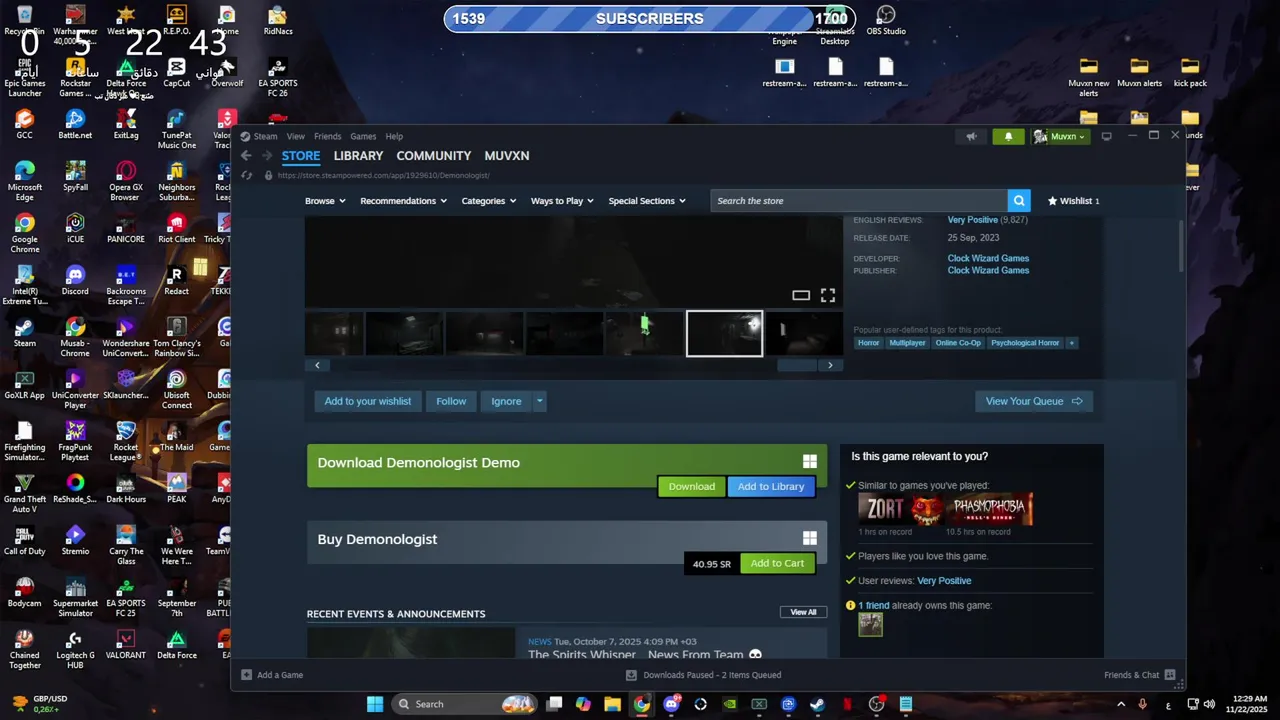Download the Demonologist demo

click(x=691, y=486)
